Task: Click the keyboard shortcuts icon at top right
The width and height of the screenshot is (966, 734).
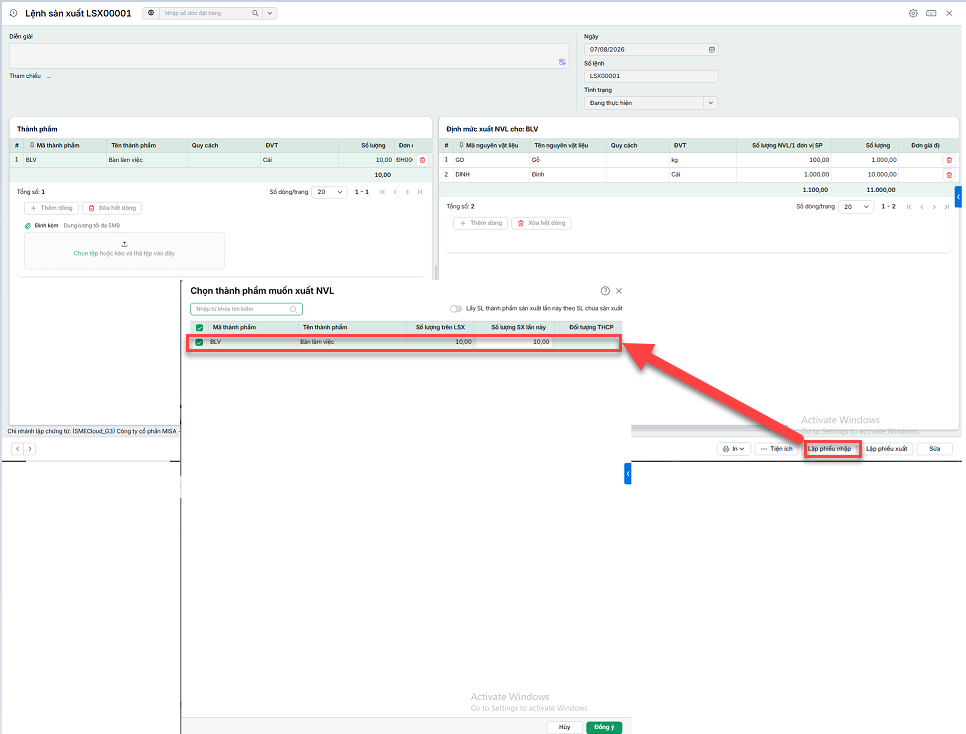Action: (x=931, y=13)
